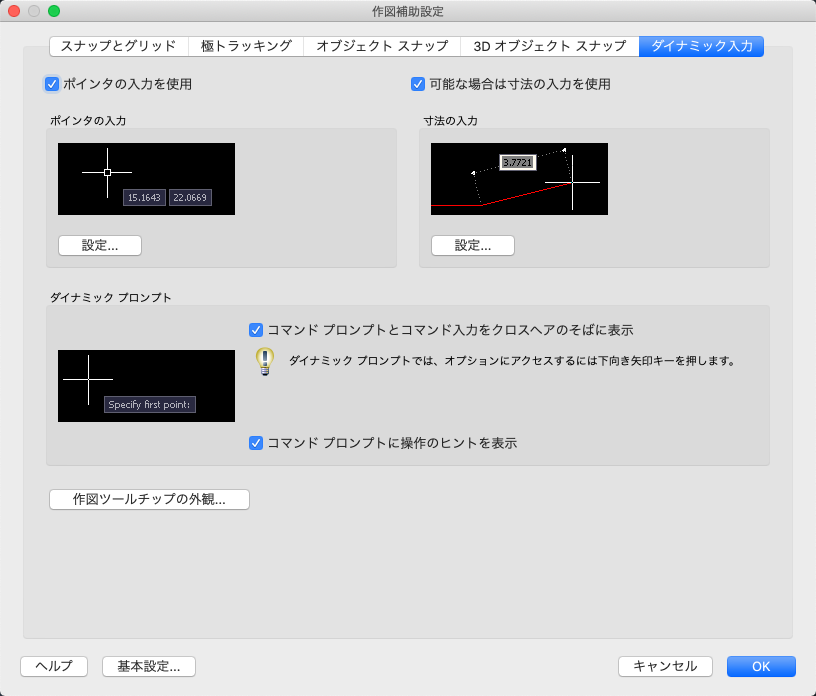The width and height of the screenshot is (816, 696).
Task: Click the pointer input preview image
Action: [146, 179]
